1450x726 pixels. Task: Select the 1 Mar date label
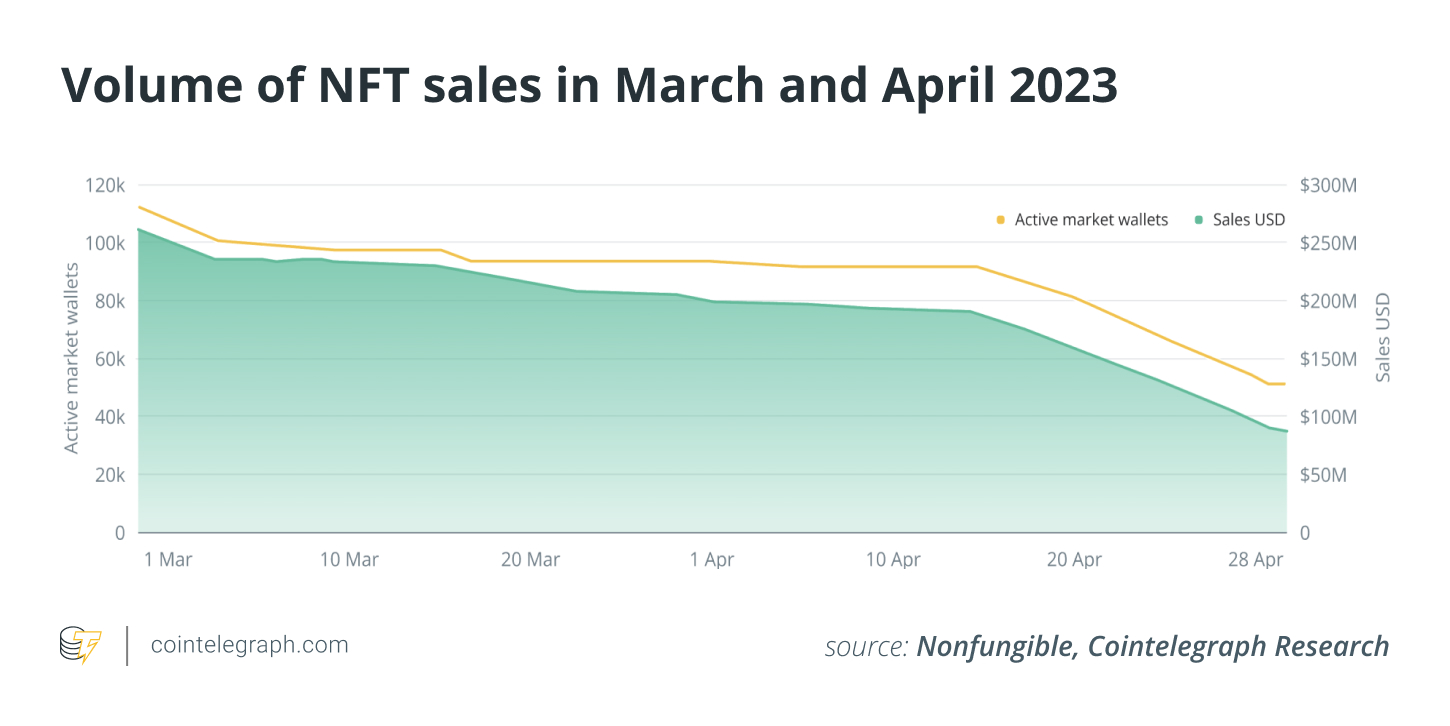coord(168,560)
